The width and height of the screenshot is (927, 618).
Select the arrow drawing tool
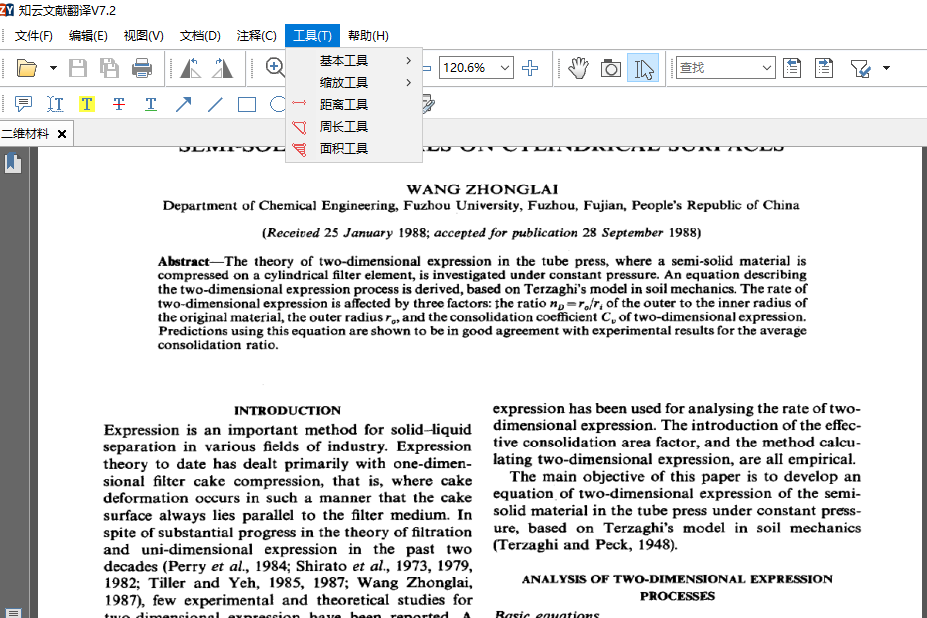point(183,105)
